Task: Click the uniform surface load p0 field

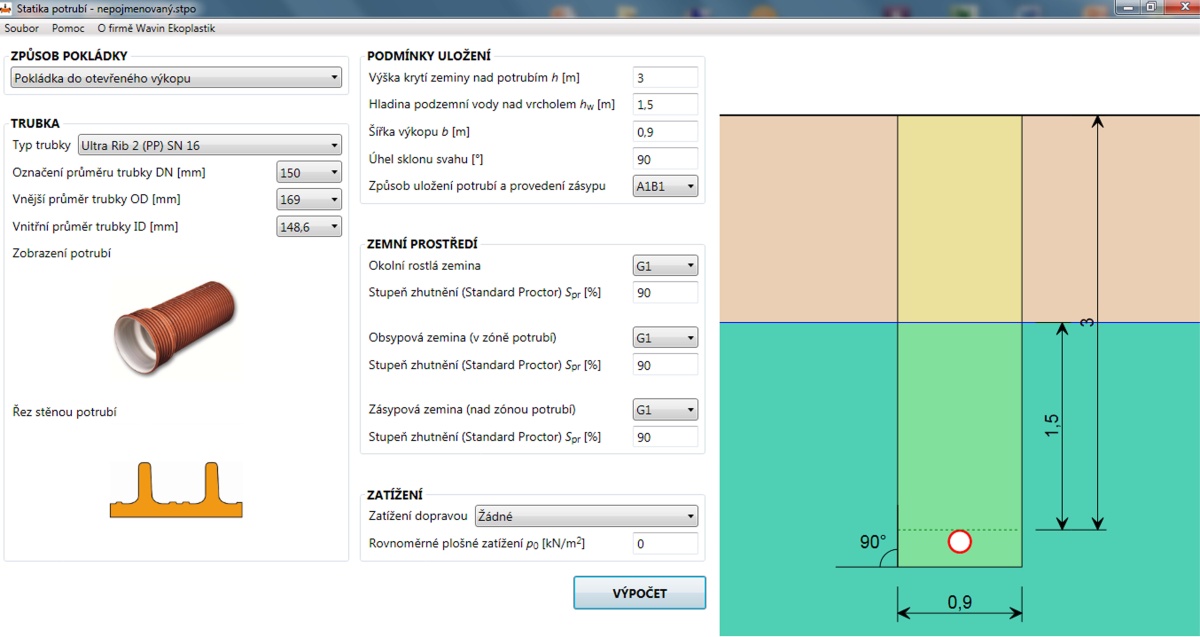Action: [x=665, y=544]
